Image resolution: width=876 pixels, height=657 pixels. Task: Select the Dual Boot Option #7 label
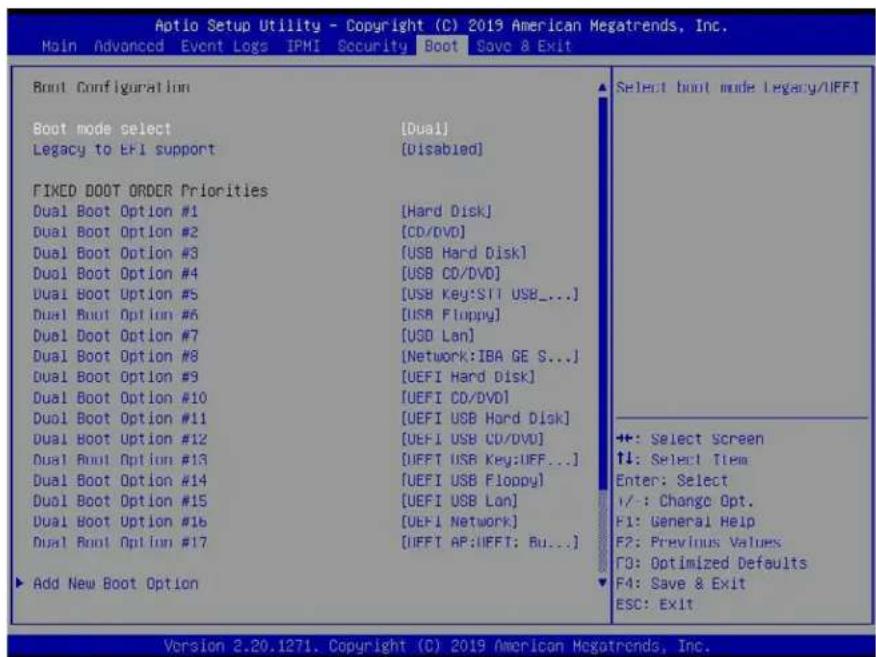pyautogui.click(x=115, y=336)
